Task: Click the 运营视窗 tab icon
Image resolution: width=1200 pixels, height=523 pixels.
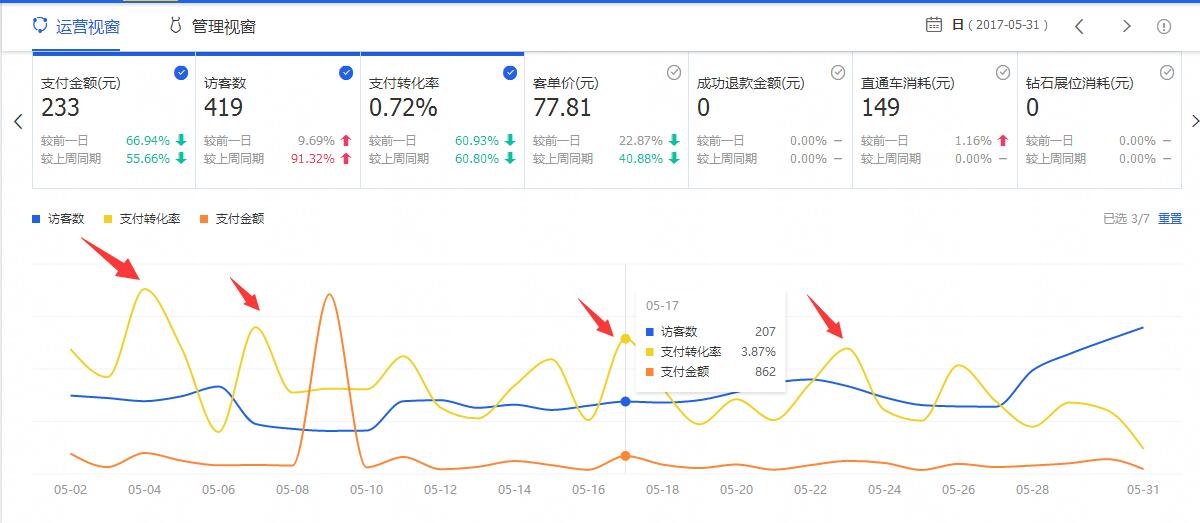Action: click(x=40, y=25)
